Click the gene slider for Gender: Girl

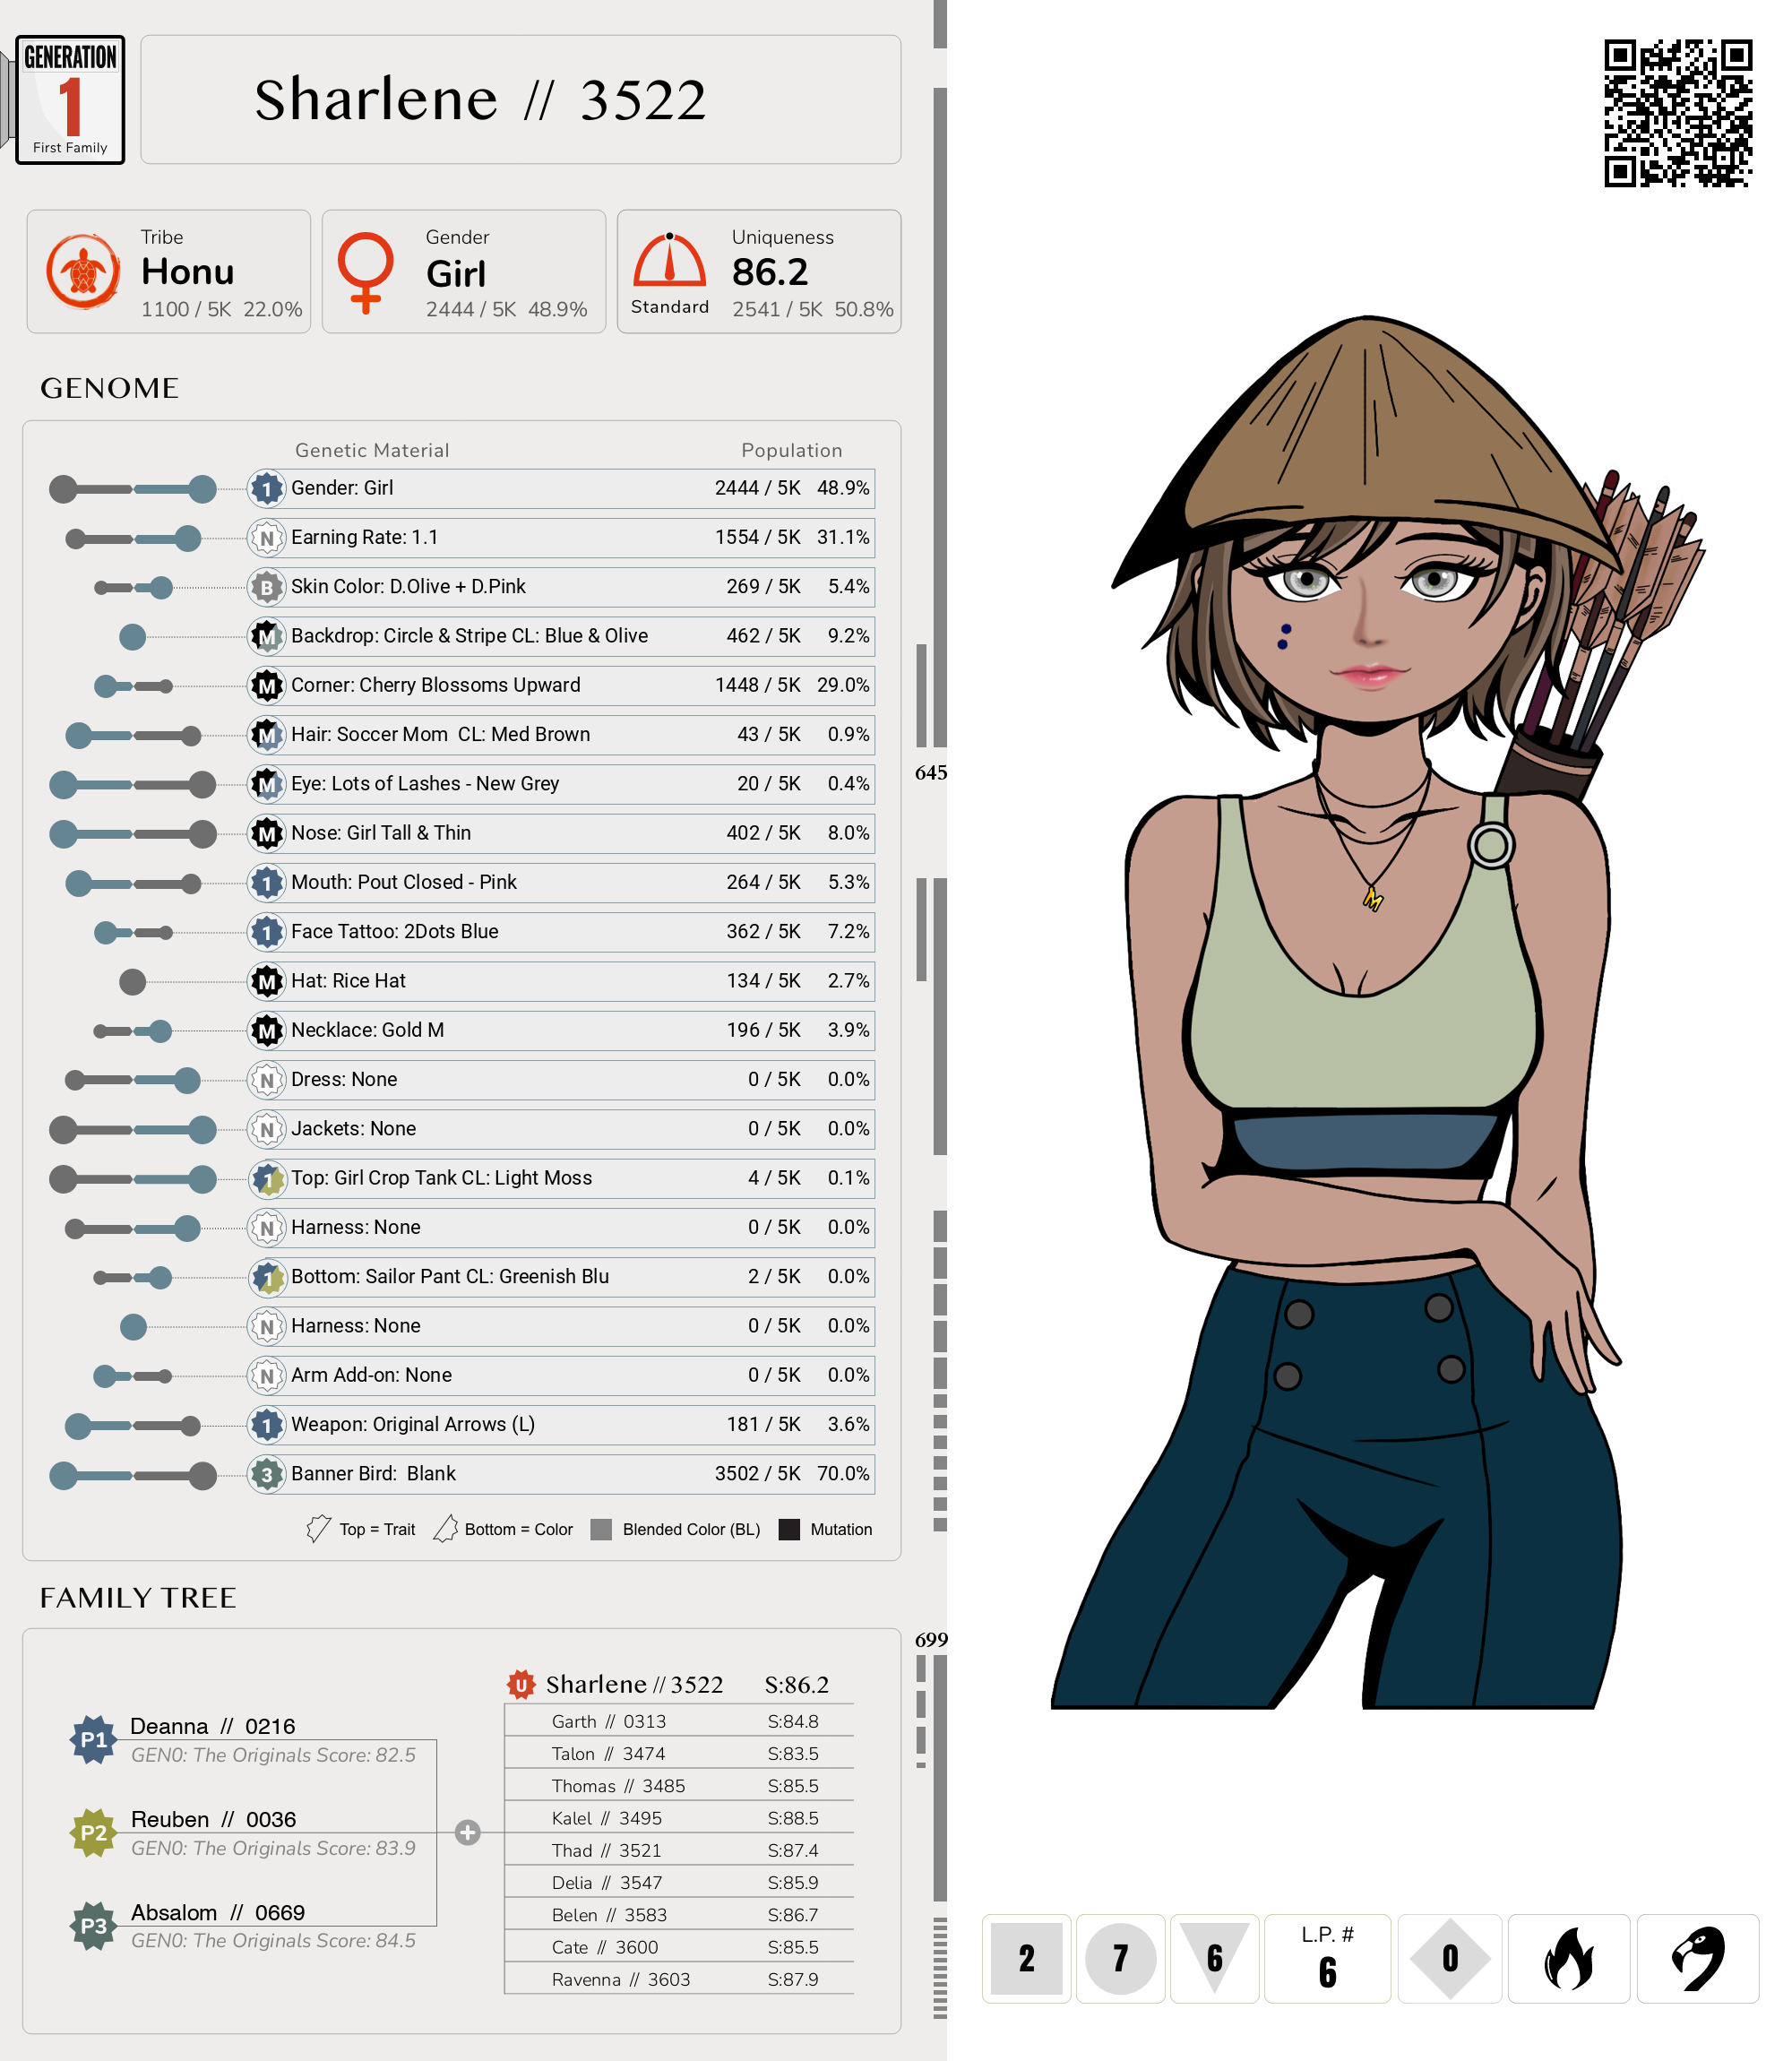[133, 489]
